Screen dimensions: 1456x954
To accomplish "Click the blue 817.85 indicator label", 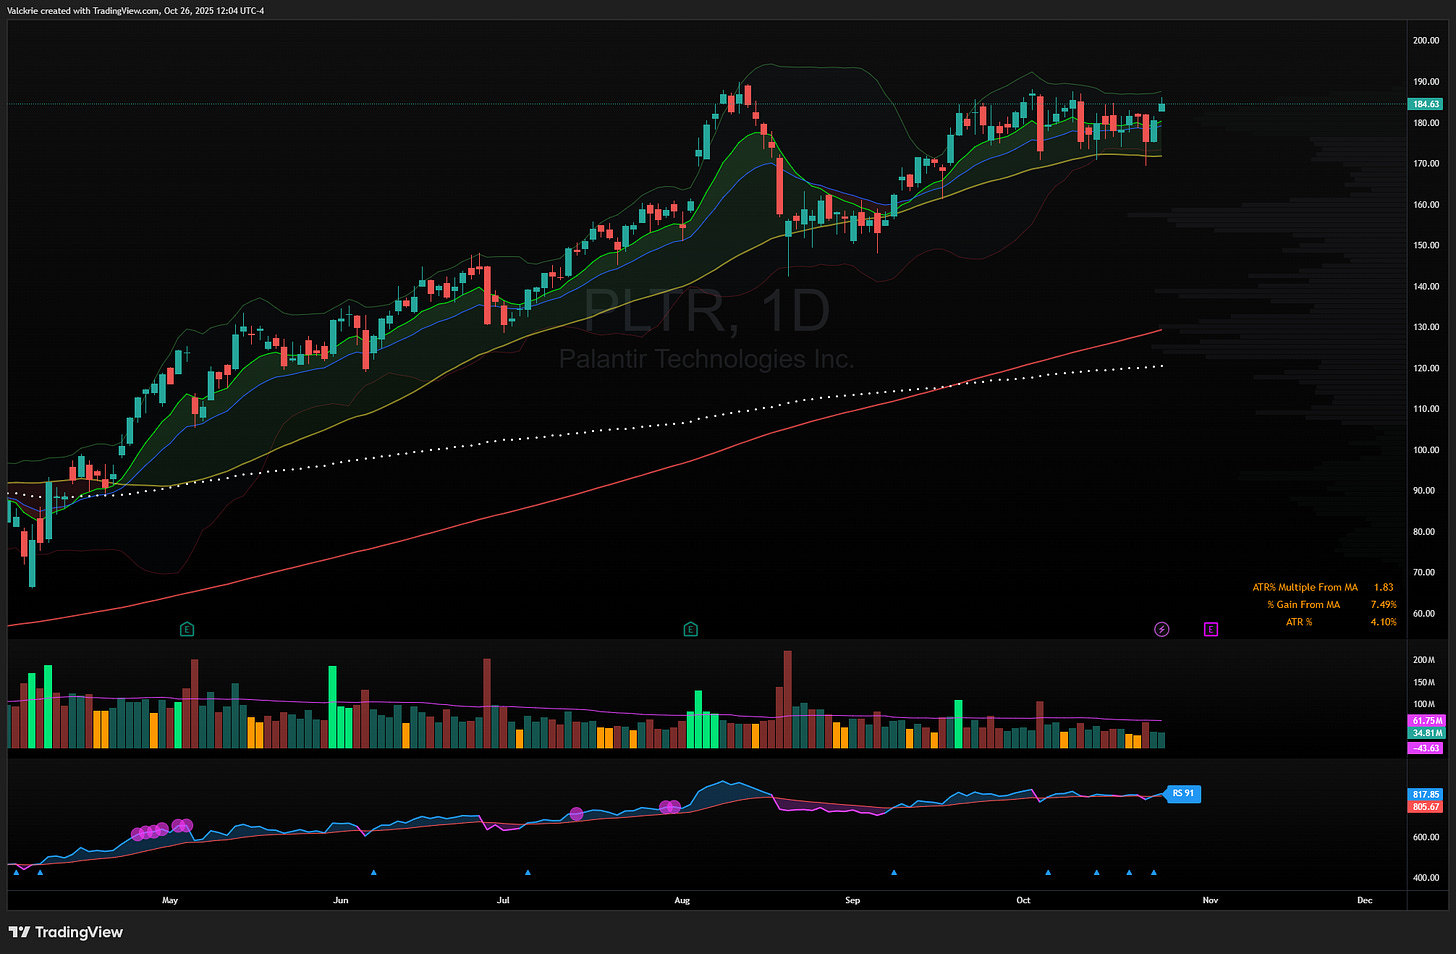I will tap(1425, 794).
